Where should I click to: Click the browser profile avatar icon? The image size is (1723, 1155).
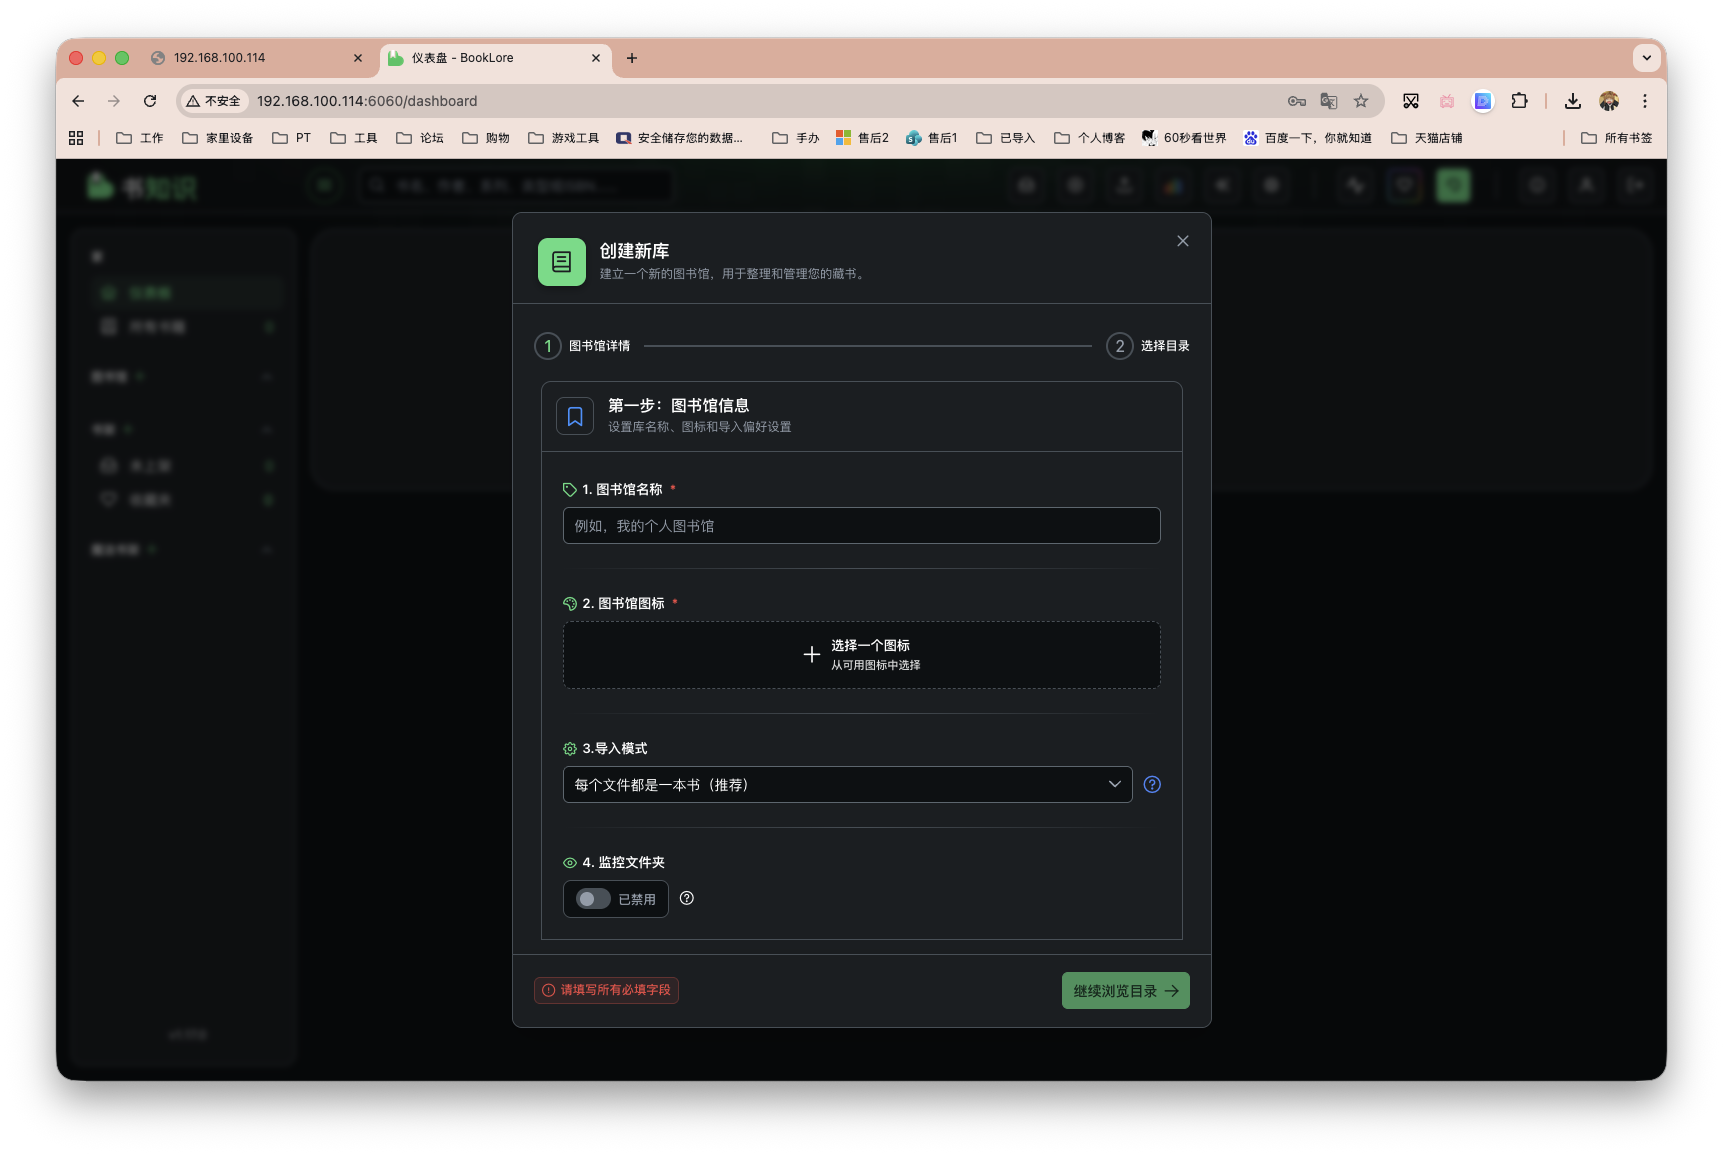coord(1609,101)
